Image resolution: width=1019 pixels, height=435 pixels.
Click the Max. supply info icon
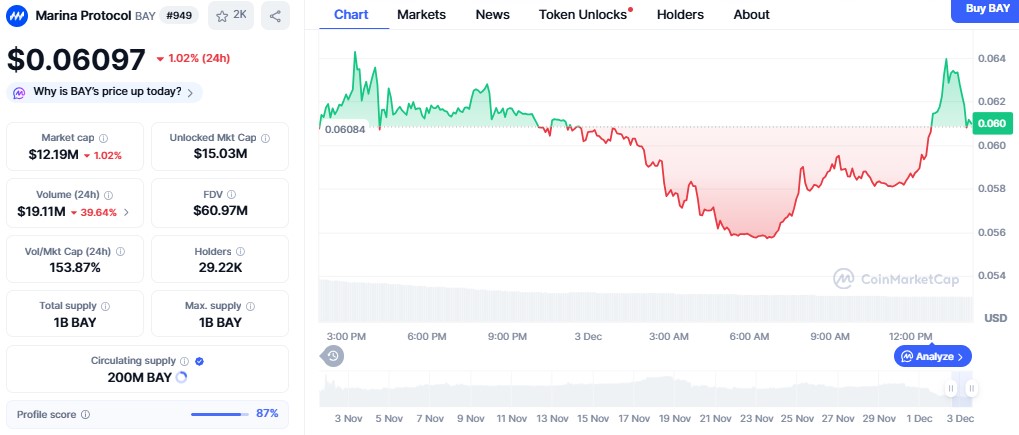tap(252, 306)
